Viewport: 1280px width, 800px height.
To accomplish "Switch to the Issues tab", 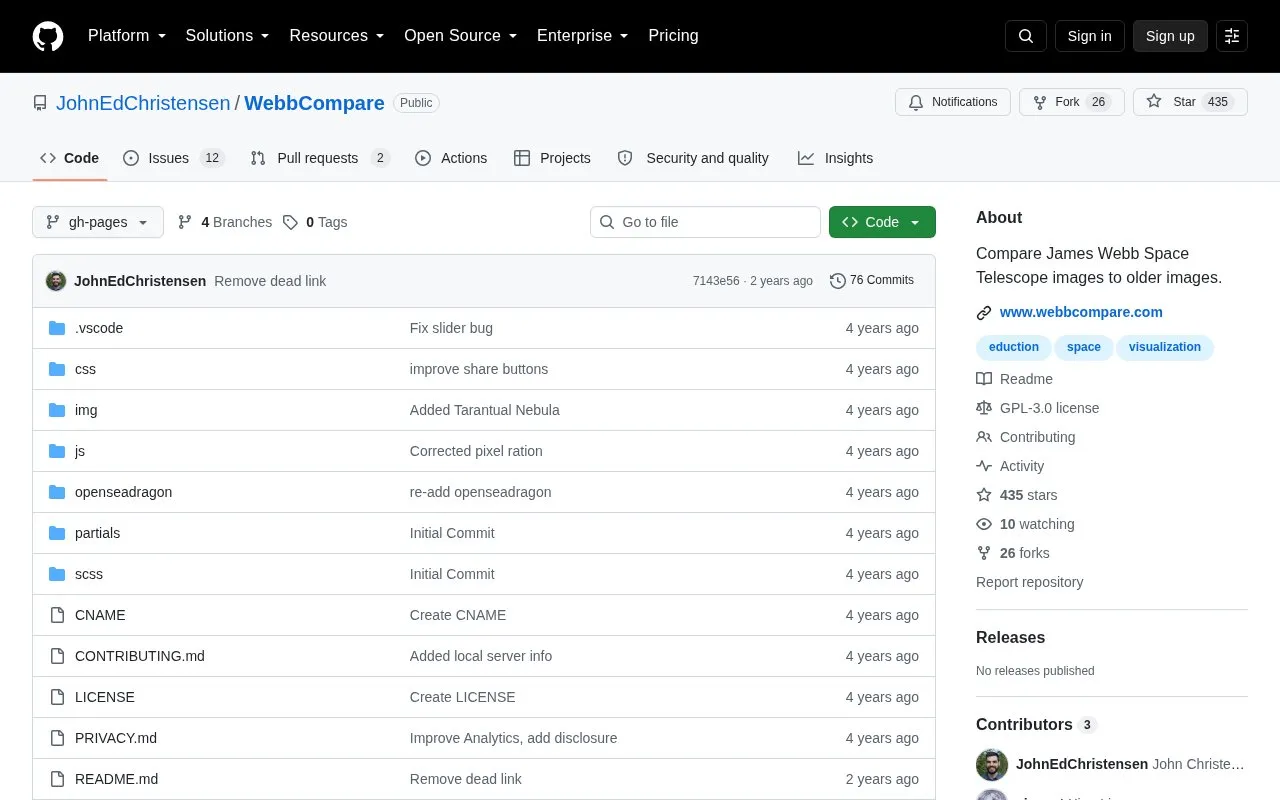I will point(174,158).
